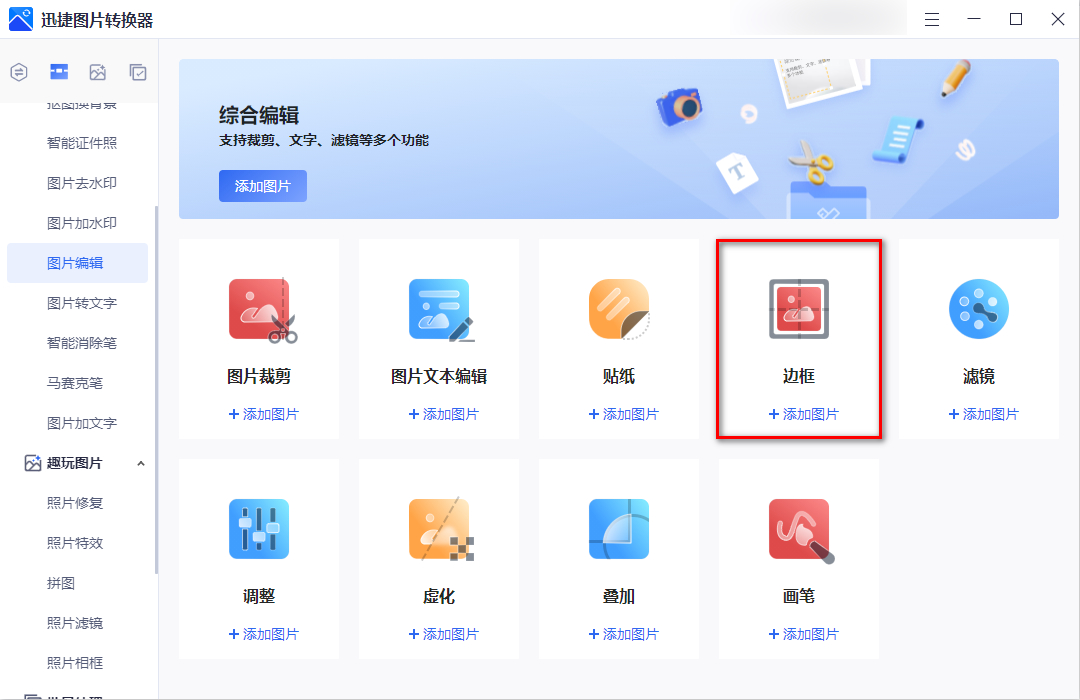Open the 叠加 overlay icon

619,528
